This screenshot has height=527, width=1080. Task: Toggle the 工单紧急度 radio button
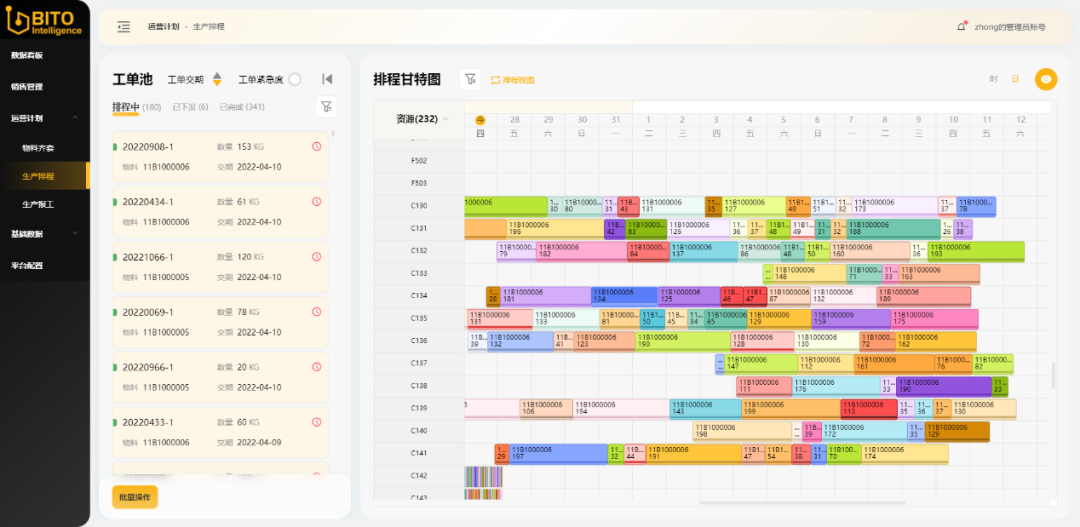click(x=295, y=79)
